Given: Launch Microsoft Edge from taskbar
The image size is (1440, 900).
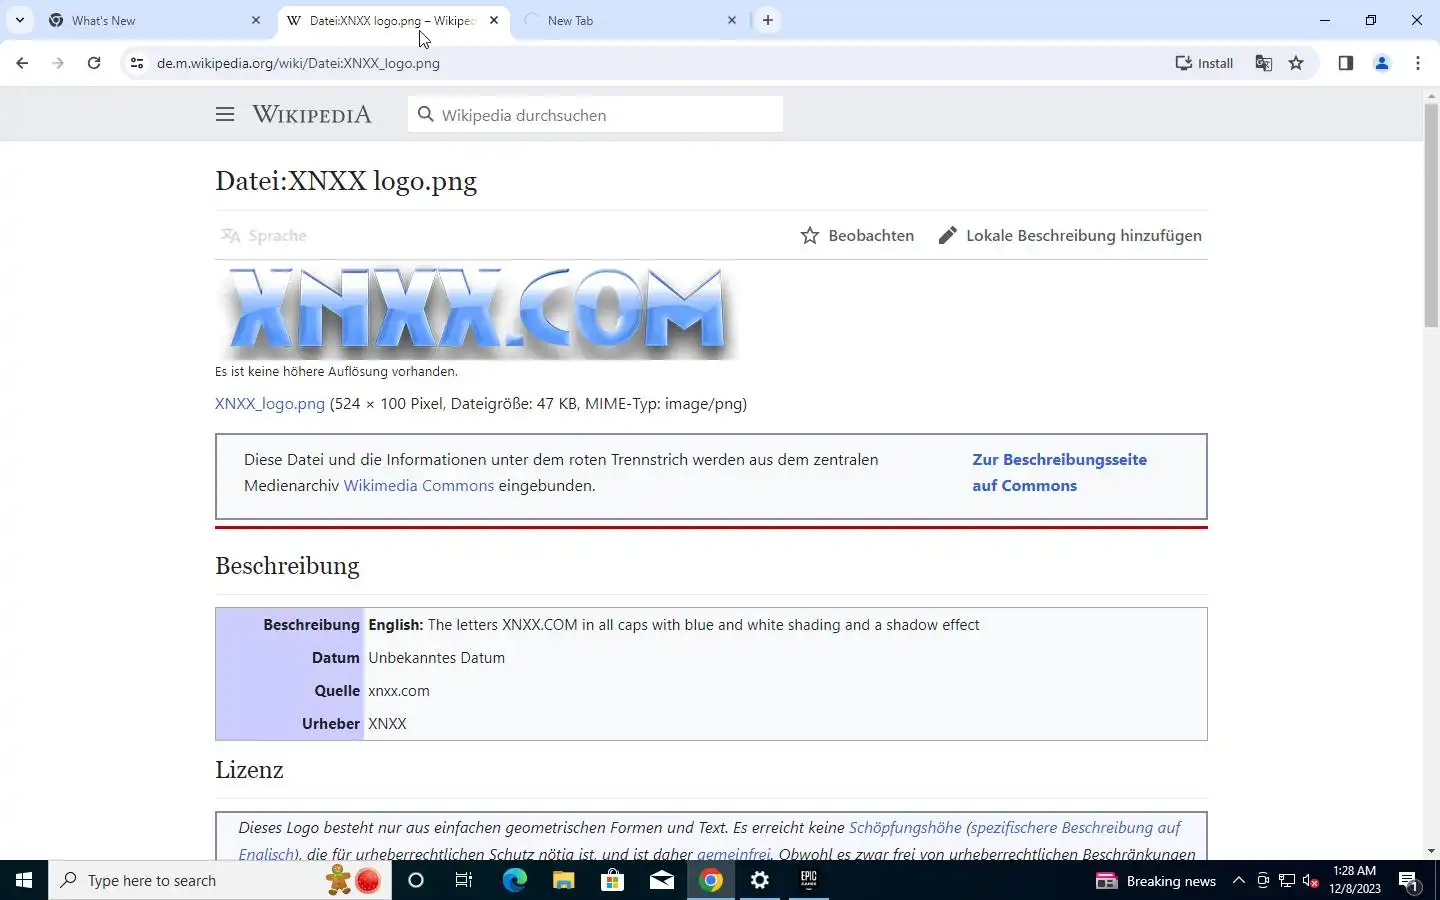Looking at the screenshot, I should 514,880.
